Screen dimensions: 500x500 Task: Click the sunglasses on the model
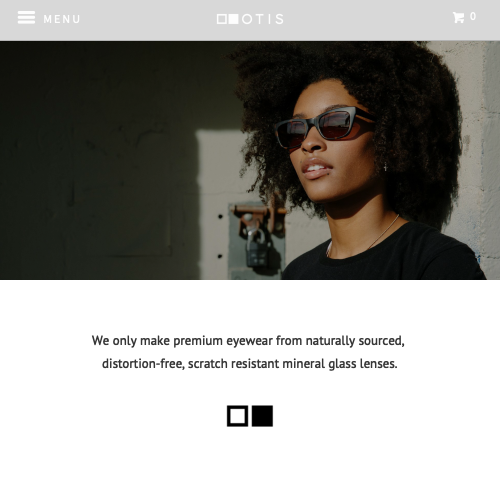pyautogui.click(x=323, y=127)
